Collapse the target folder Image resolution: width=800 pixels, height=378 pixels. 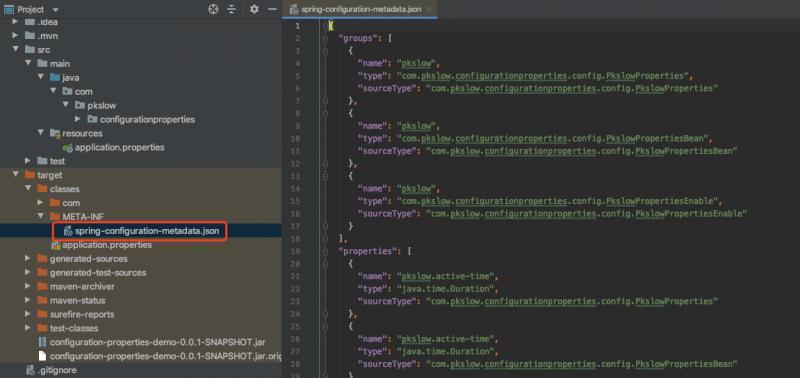pyautogui.click(x=15, y=175)
